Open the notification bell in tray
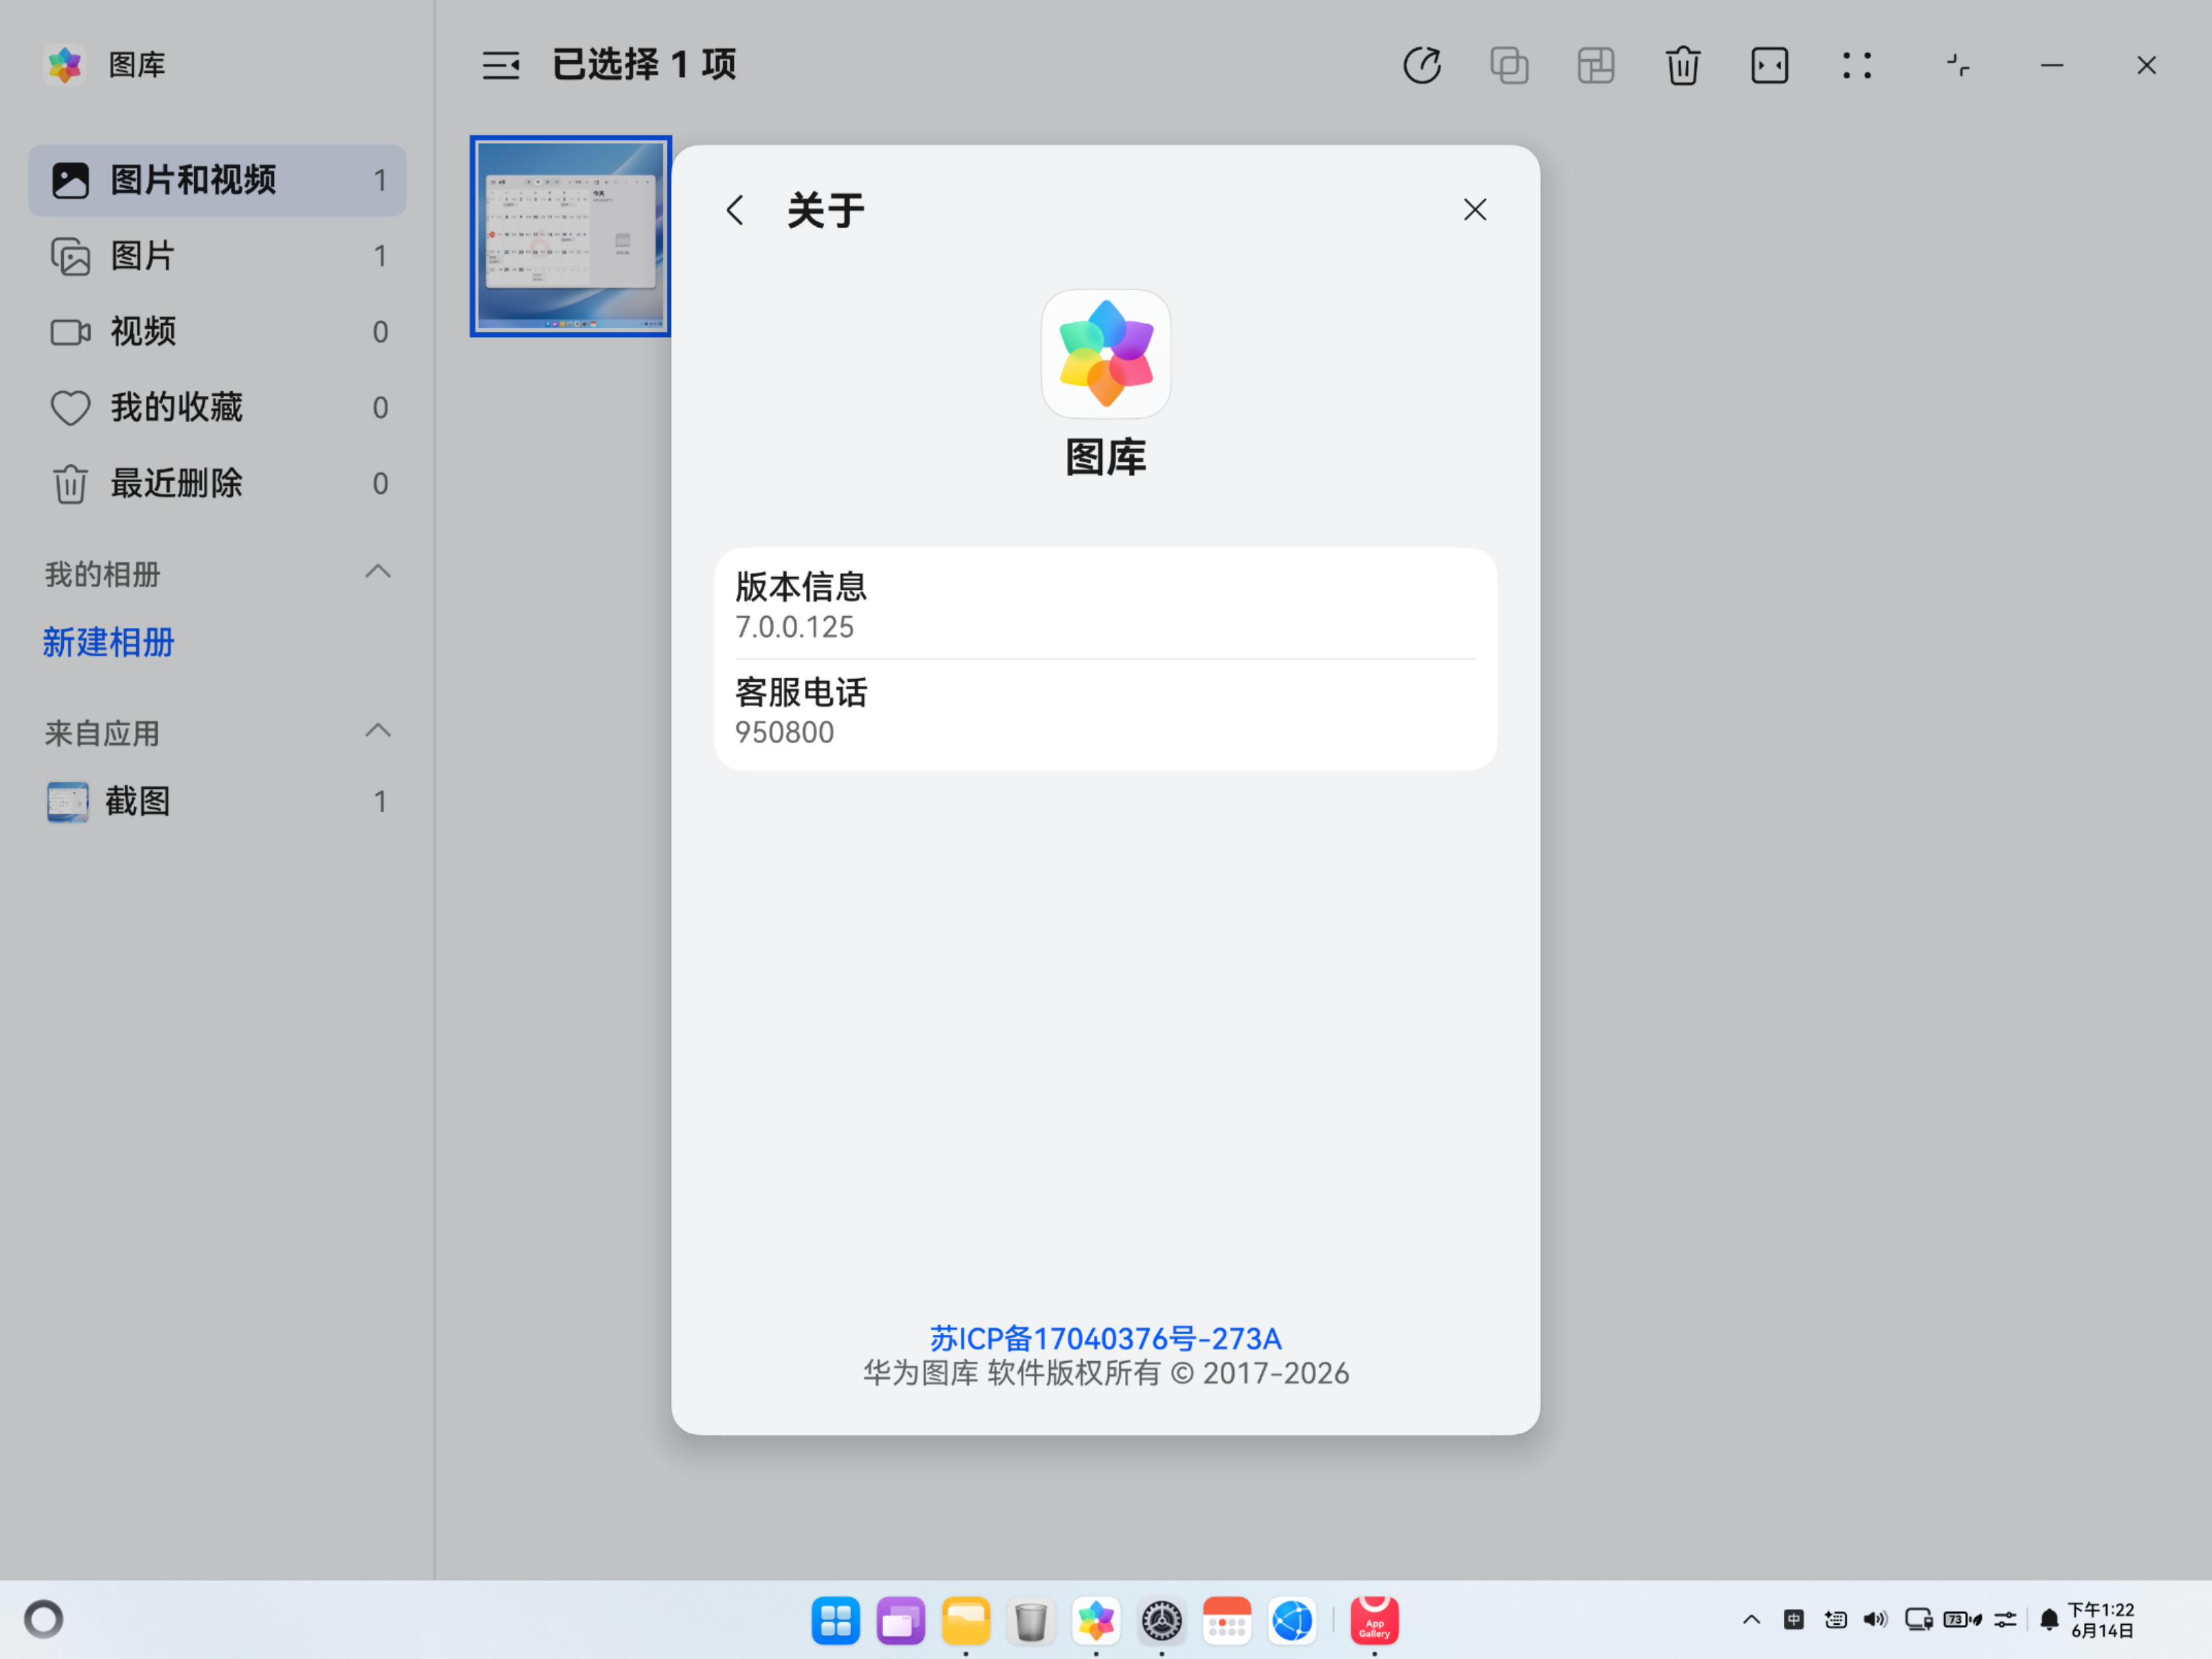The height and width of the screenshot is (1659, 2212). click(2049, 1620)
